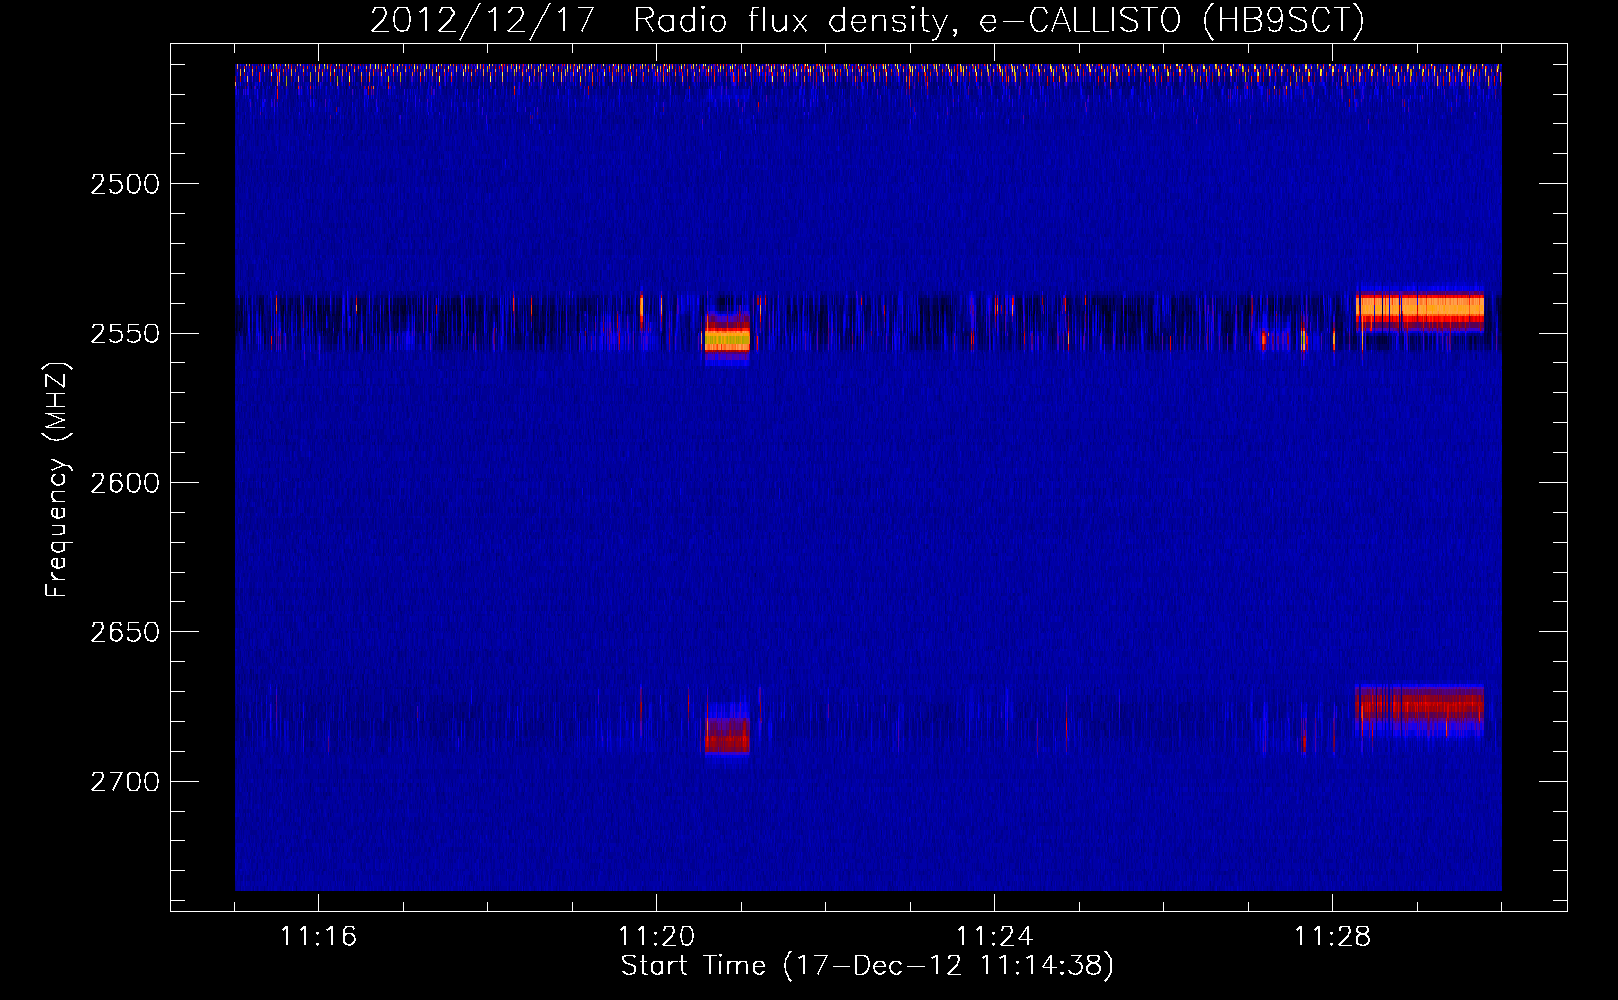Click the red burst near 2675 MHz after 11:28

tap(1419, 706)
